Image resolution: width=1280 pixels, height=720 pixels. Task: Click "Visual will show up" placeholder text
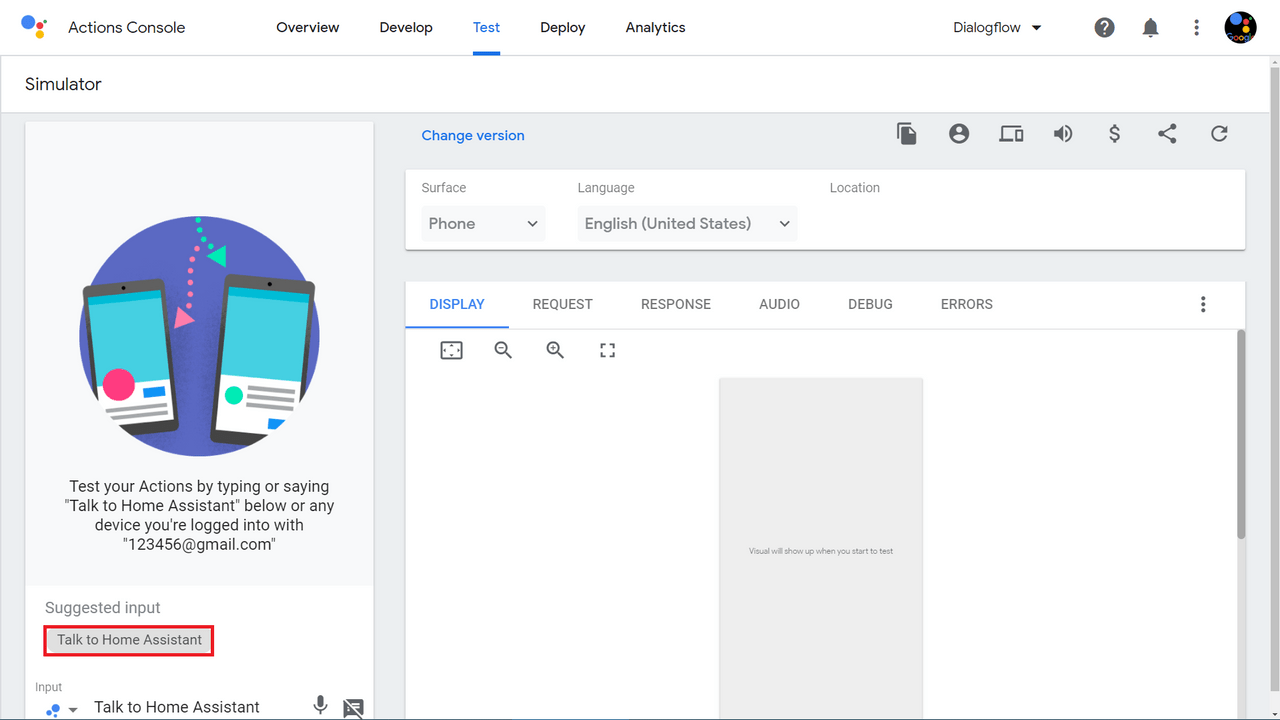coord(821,551)
